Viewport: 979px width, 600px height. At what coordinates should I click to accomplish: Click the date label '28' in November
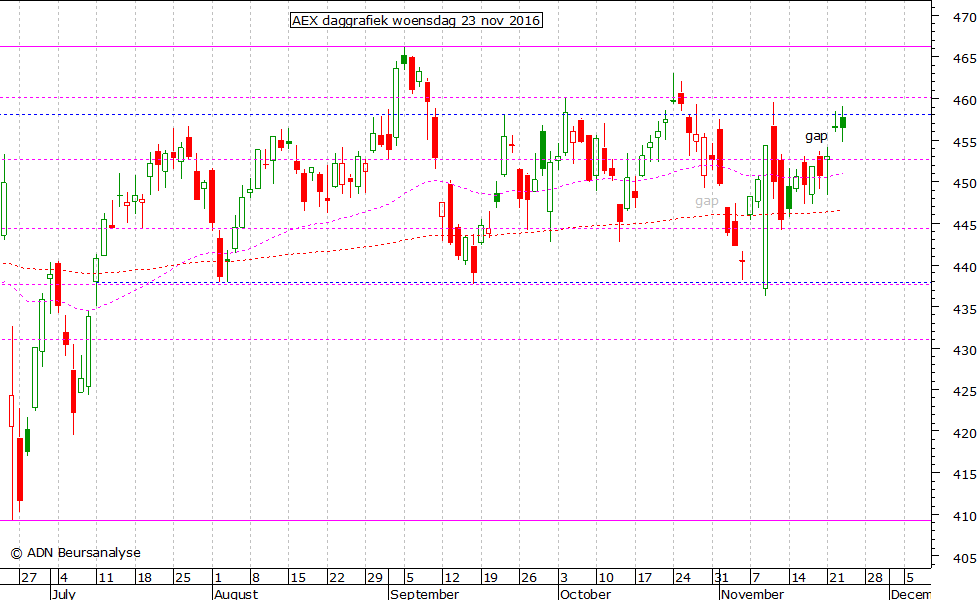coord(875,578)
